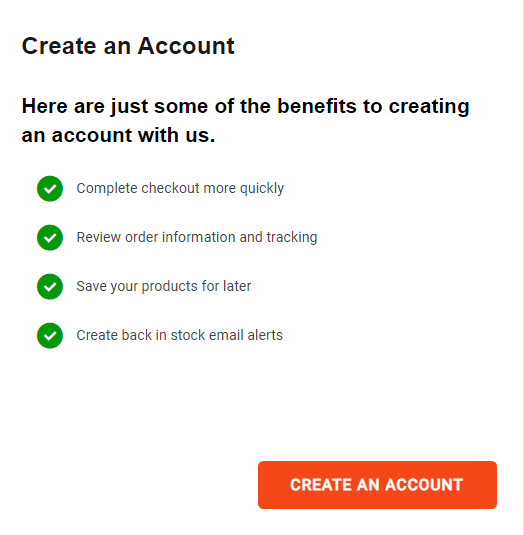Click the word 'benefits' in the bold subheading
Viewport: 524px width, 535px height.
pos(317,106)
